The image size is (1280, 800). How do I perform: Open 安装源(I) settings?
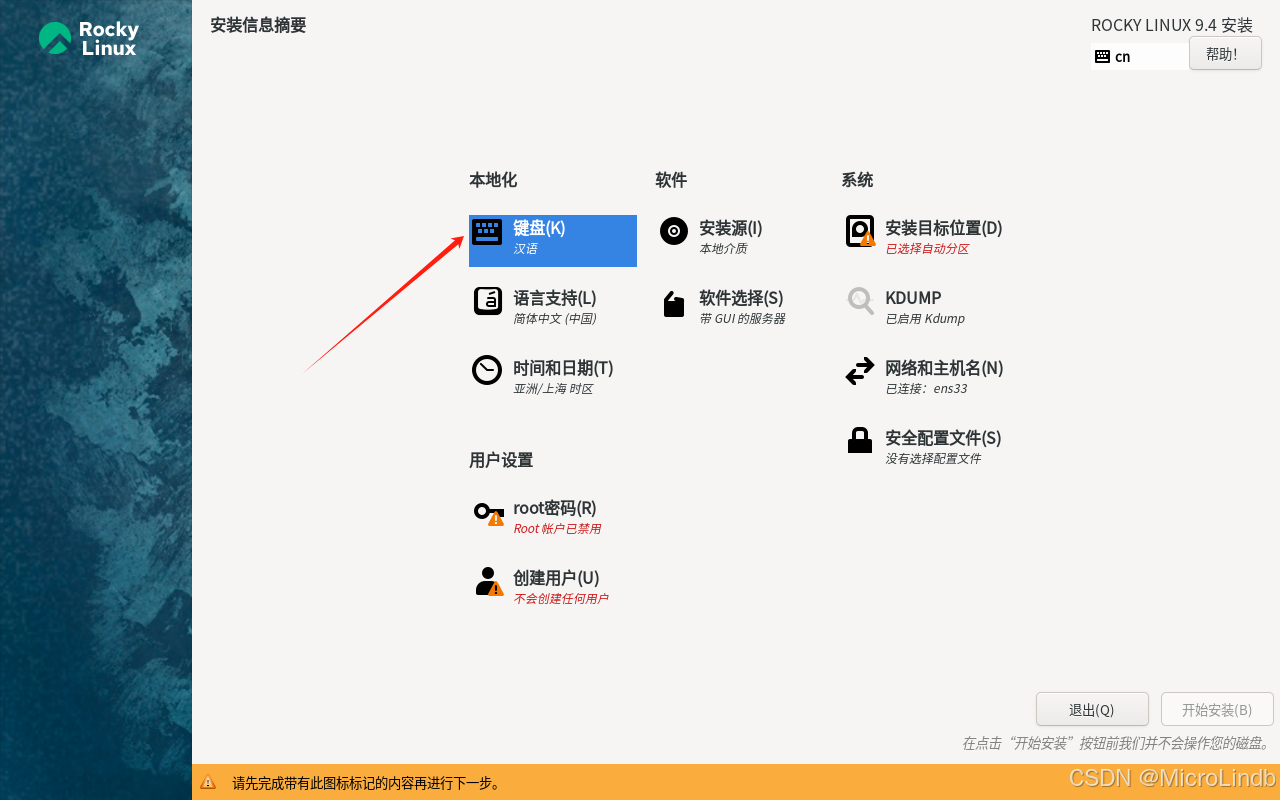[731, 228]
